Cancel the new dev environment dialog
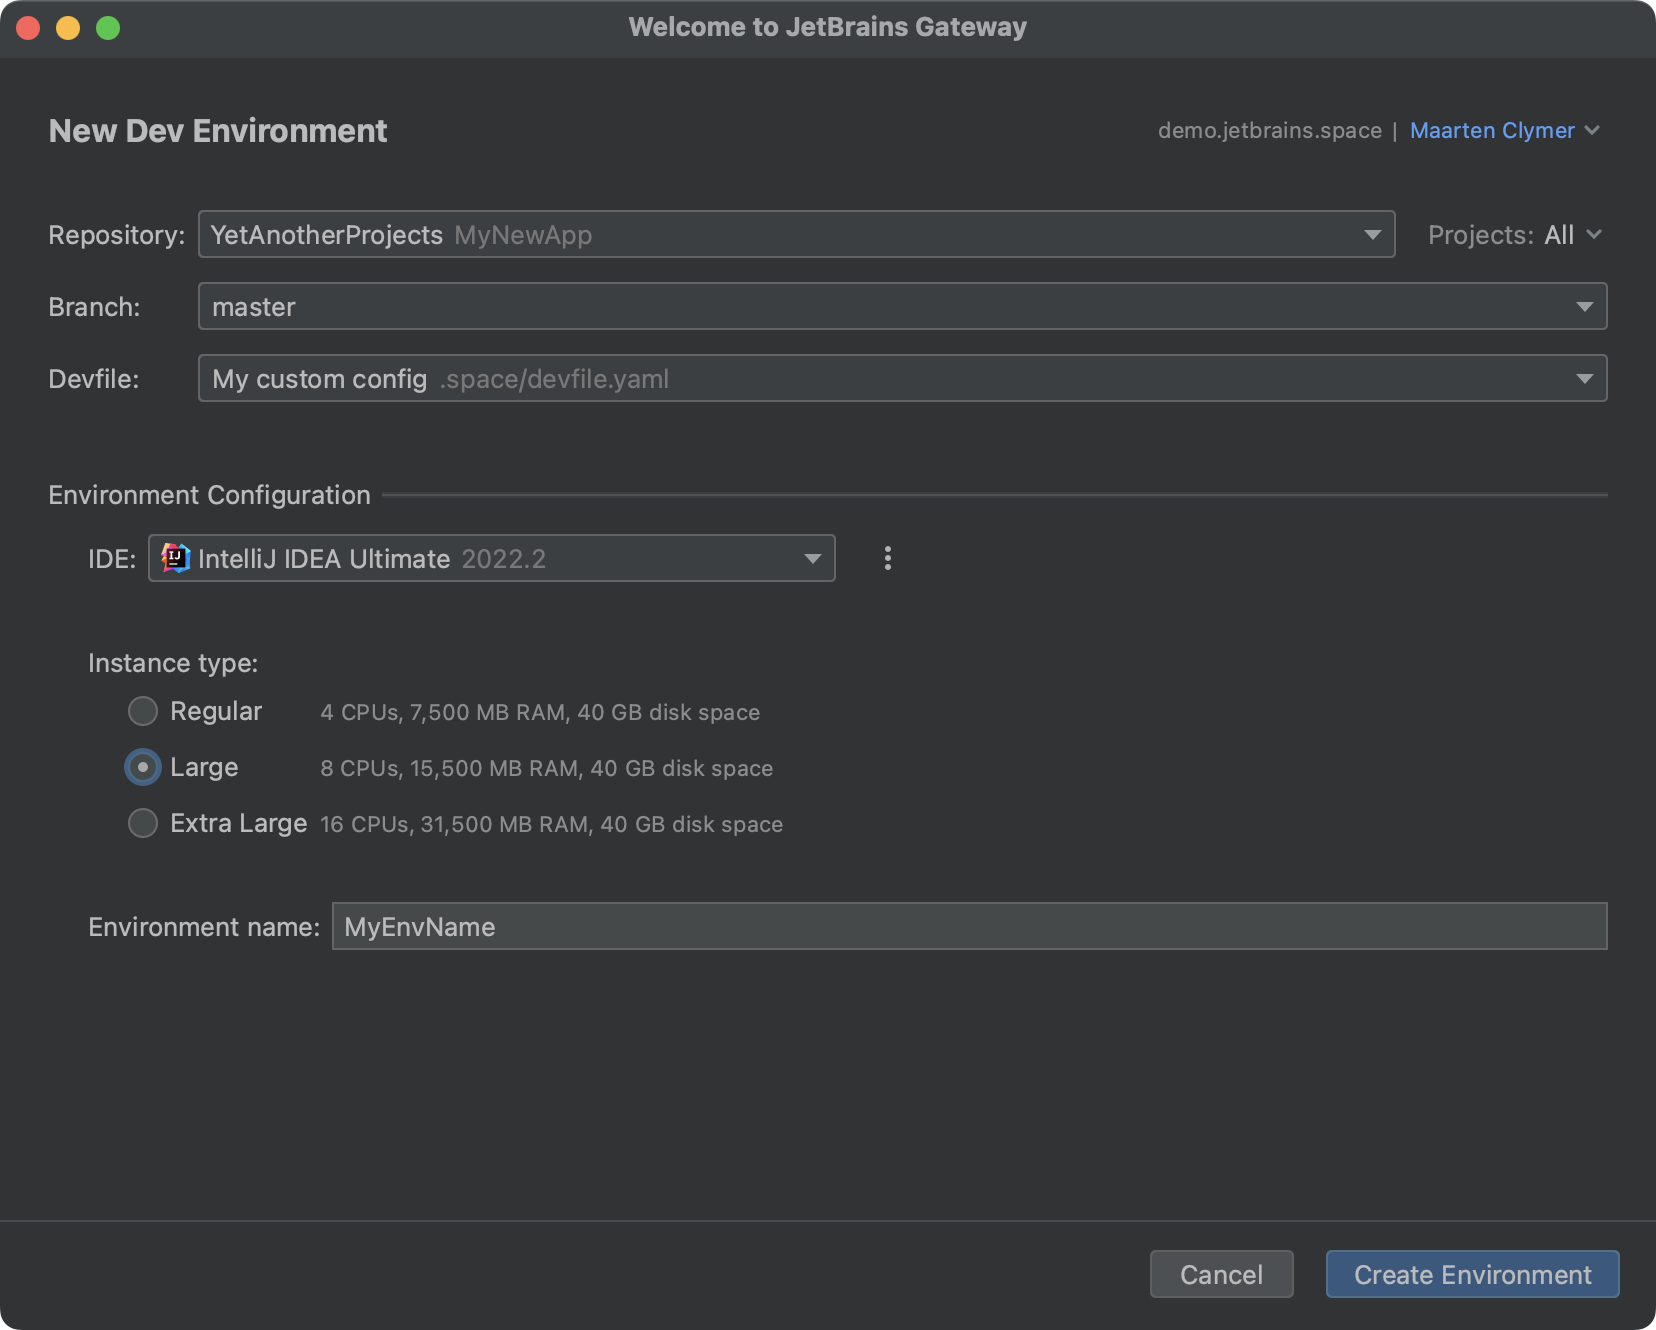The image size is (1656, 1330). click(x=1221, y=1274)
